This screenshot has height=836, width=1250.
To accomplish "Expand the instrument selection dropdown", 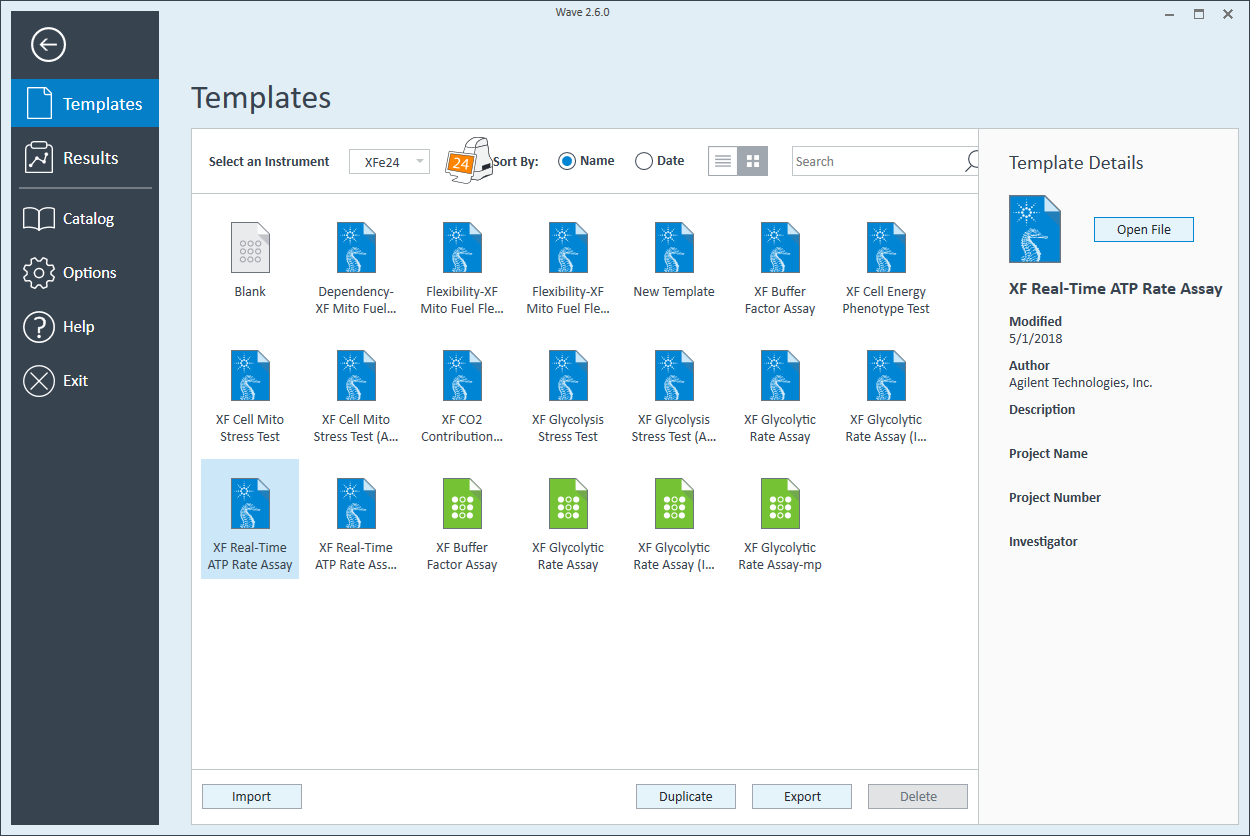I will coord(419,161).
